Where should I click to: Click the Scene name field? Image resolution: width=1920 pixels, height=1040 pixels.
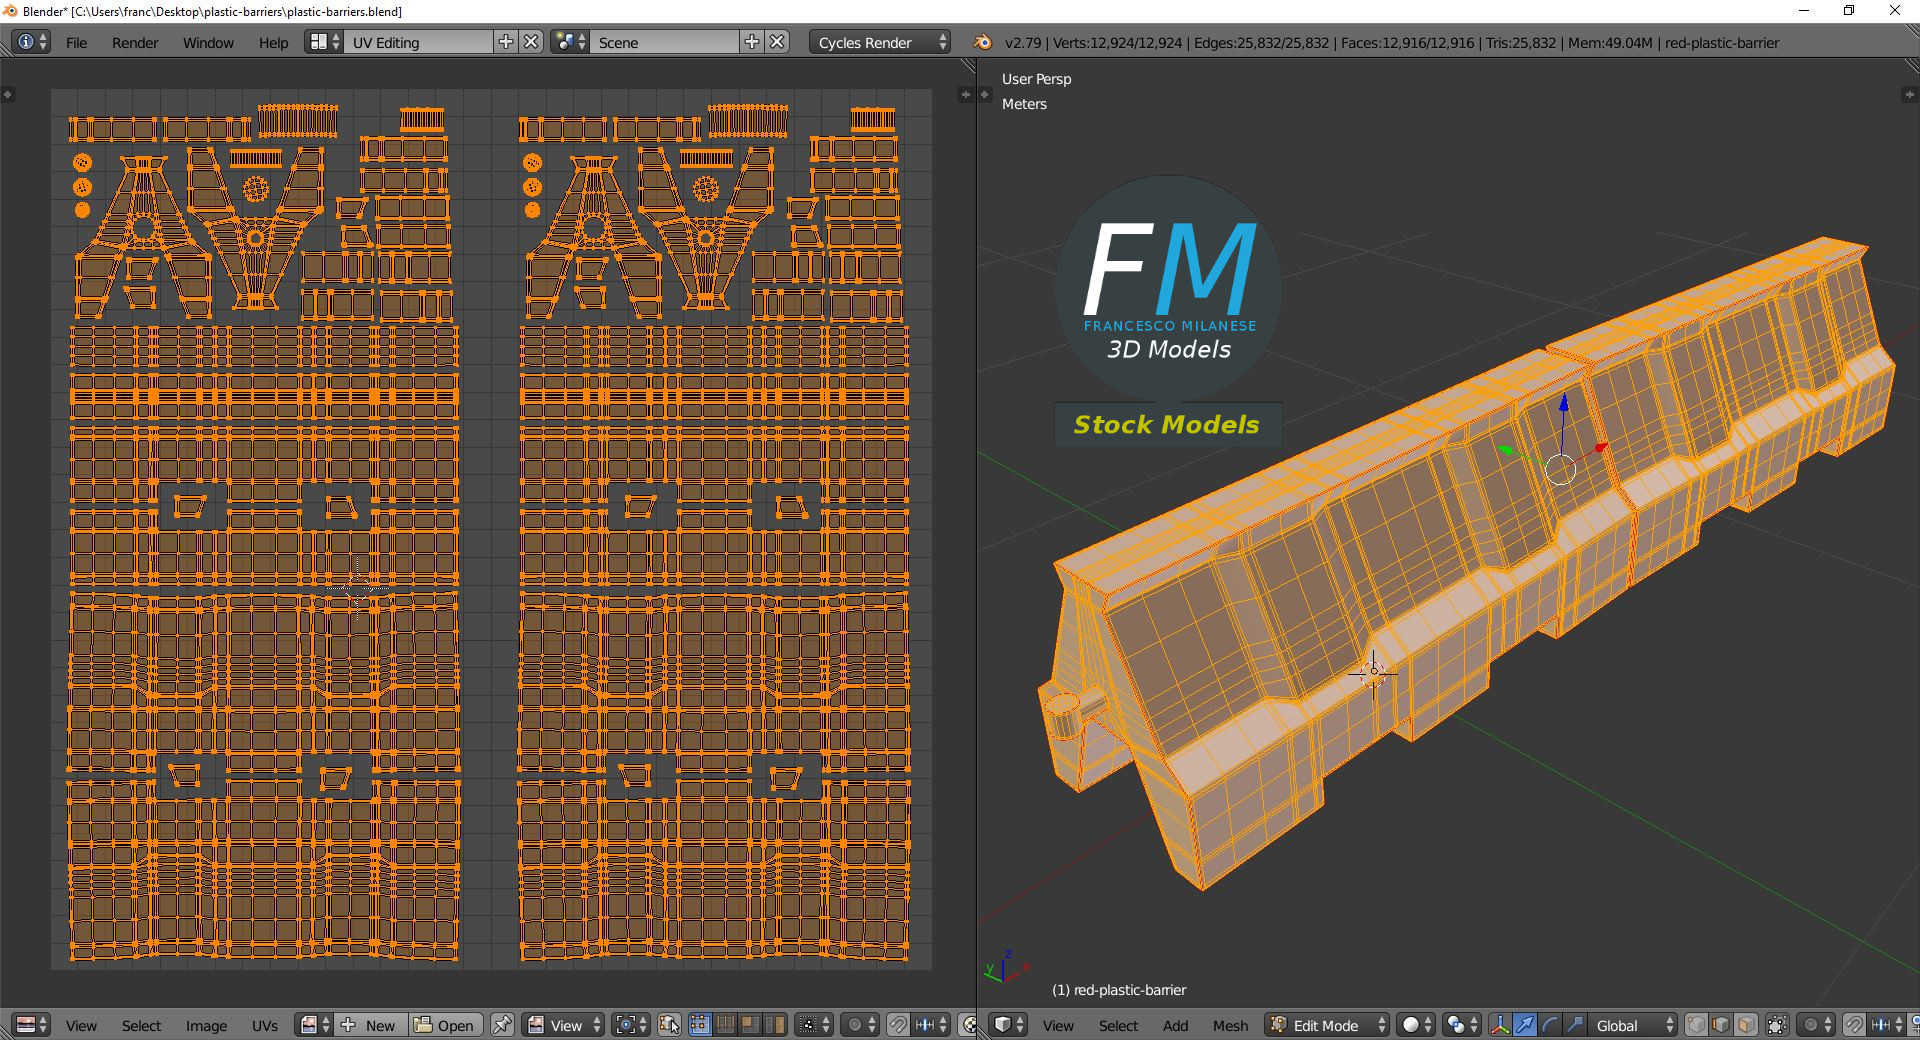pyautogui.click(x=664, y=42)
